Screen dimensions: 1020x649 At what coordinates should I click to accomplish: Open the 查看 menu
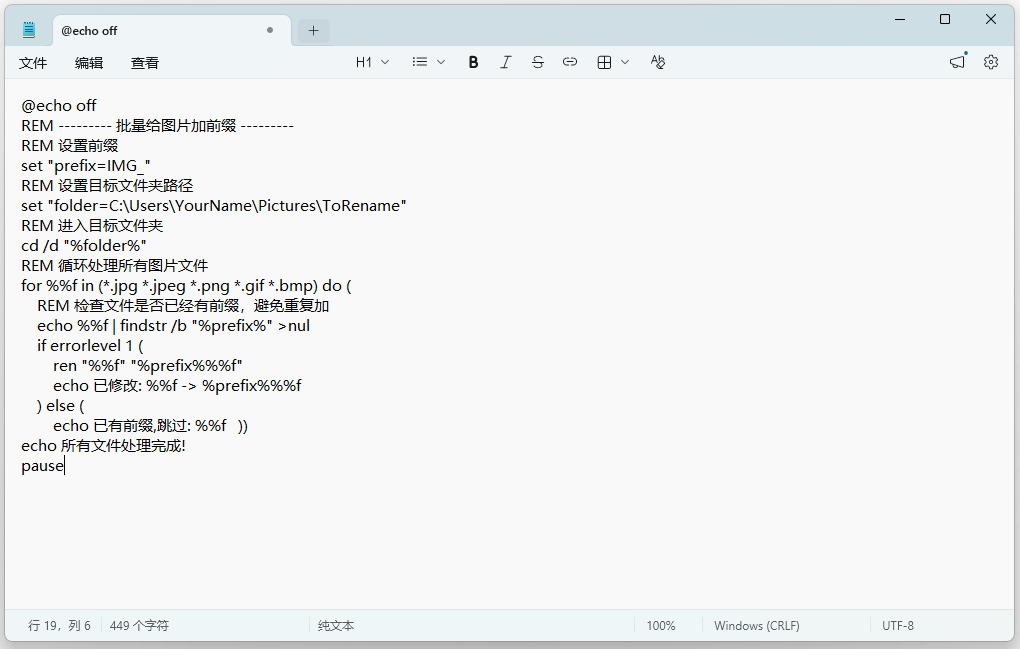coord(144,63)
